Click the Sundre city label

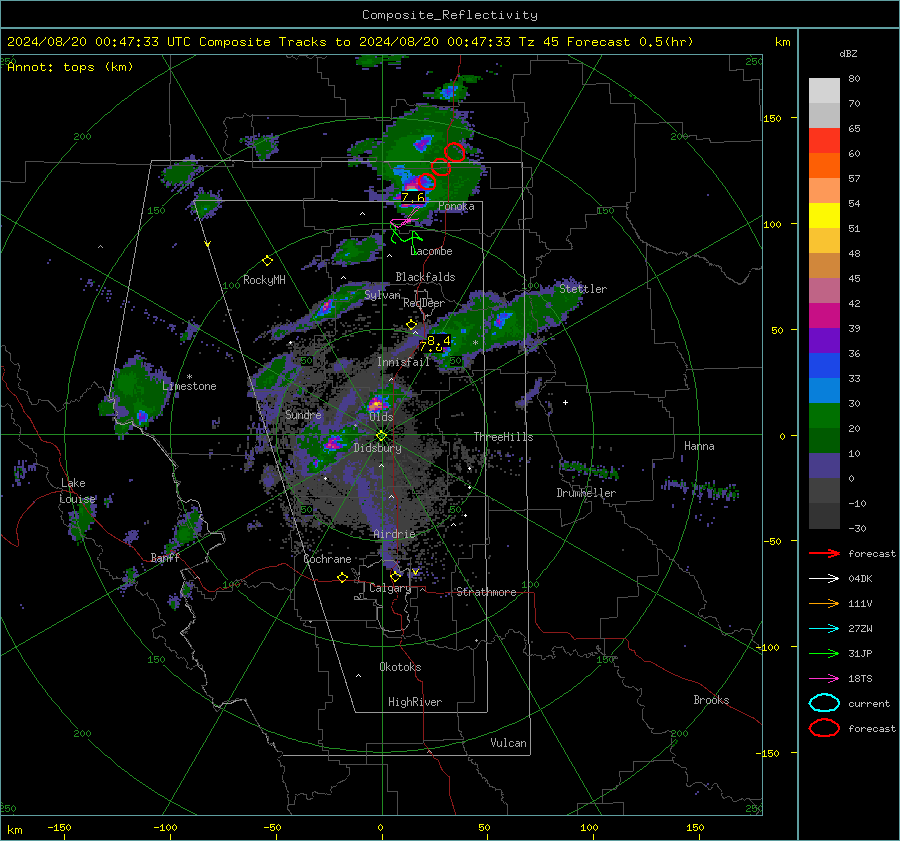(303, 415)
